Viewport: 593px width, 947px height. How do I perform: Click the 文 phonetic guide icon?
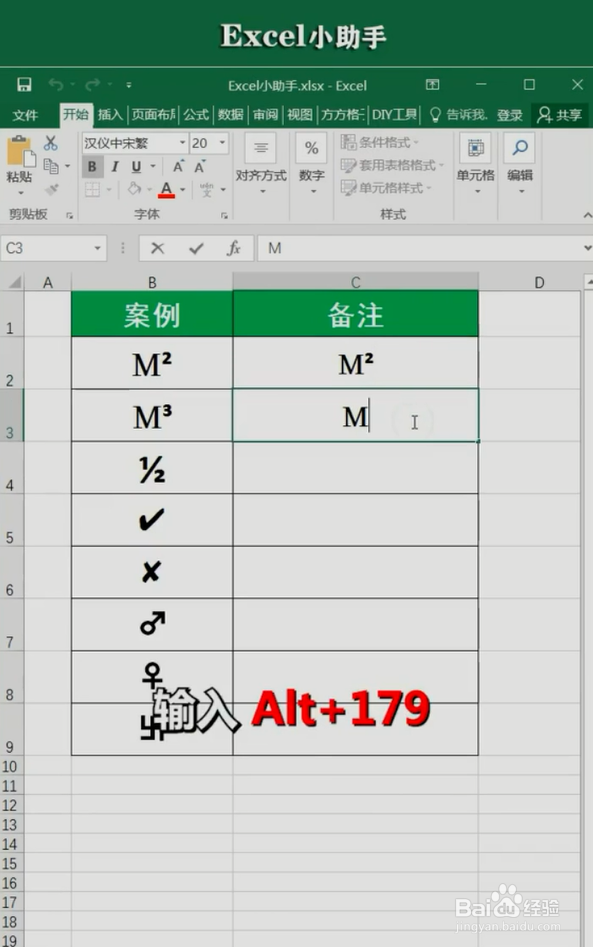pos(207,190)
